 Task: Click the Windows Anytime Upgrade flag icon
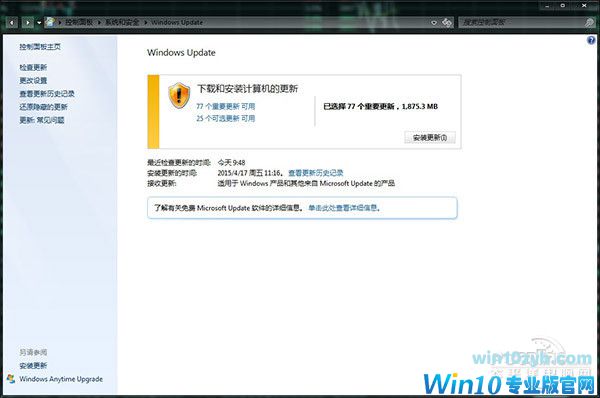(11, 379)
